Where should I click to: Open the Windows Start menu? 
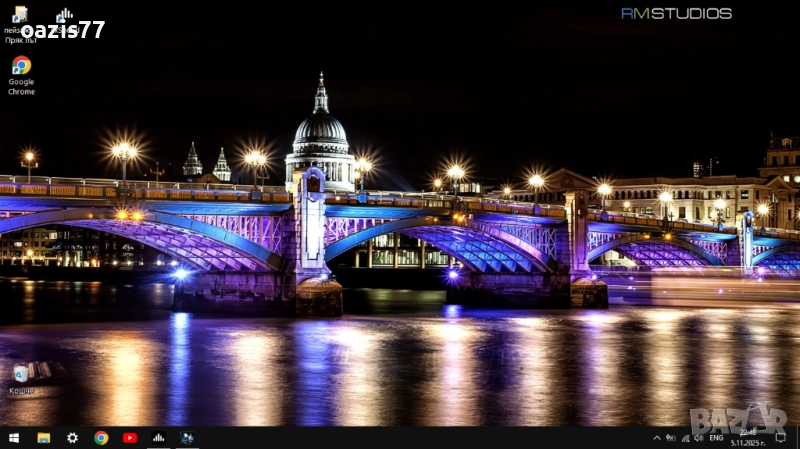[14, 438]
